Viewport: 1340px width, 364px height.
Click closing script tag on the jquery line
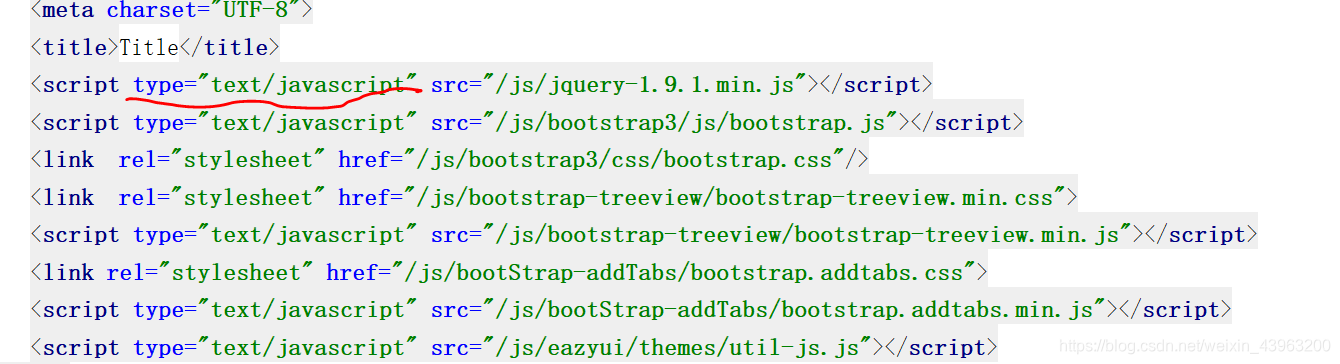point(876,85)
